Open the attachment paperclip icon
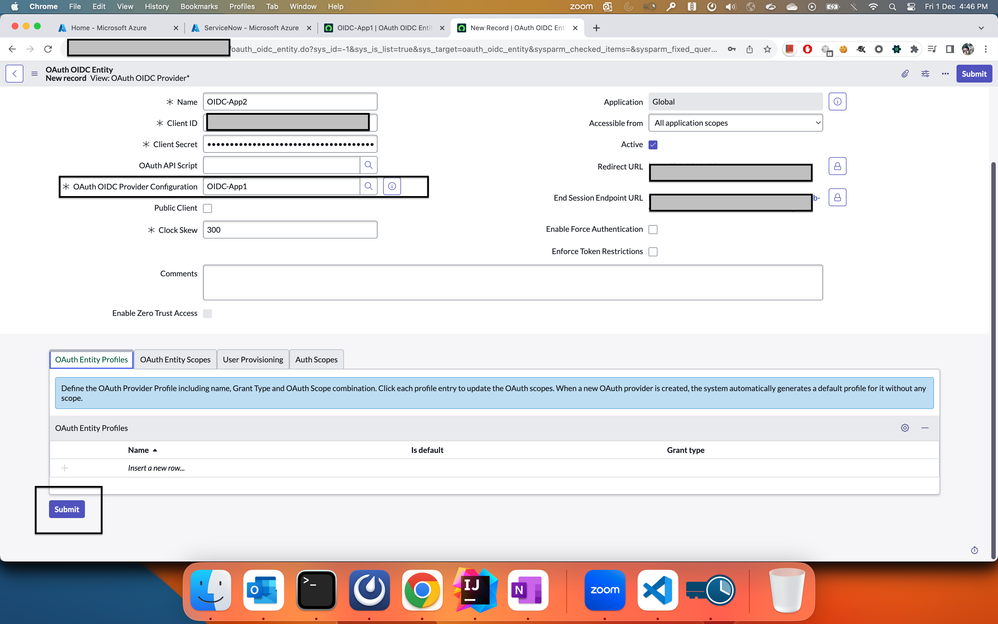998x624 pixels. point(905,73)
